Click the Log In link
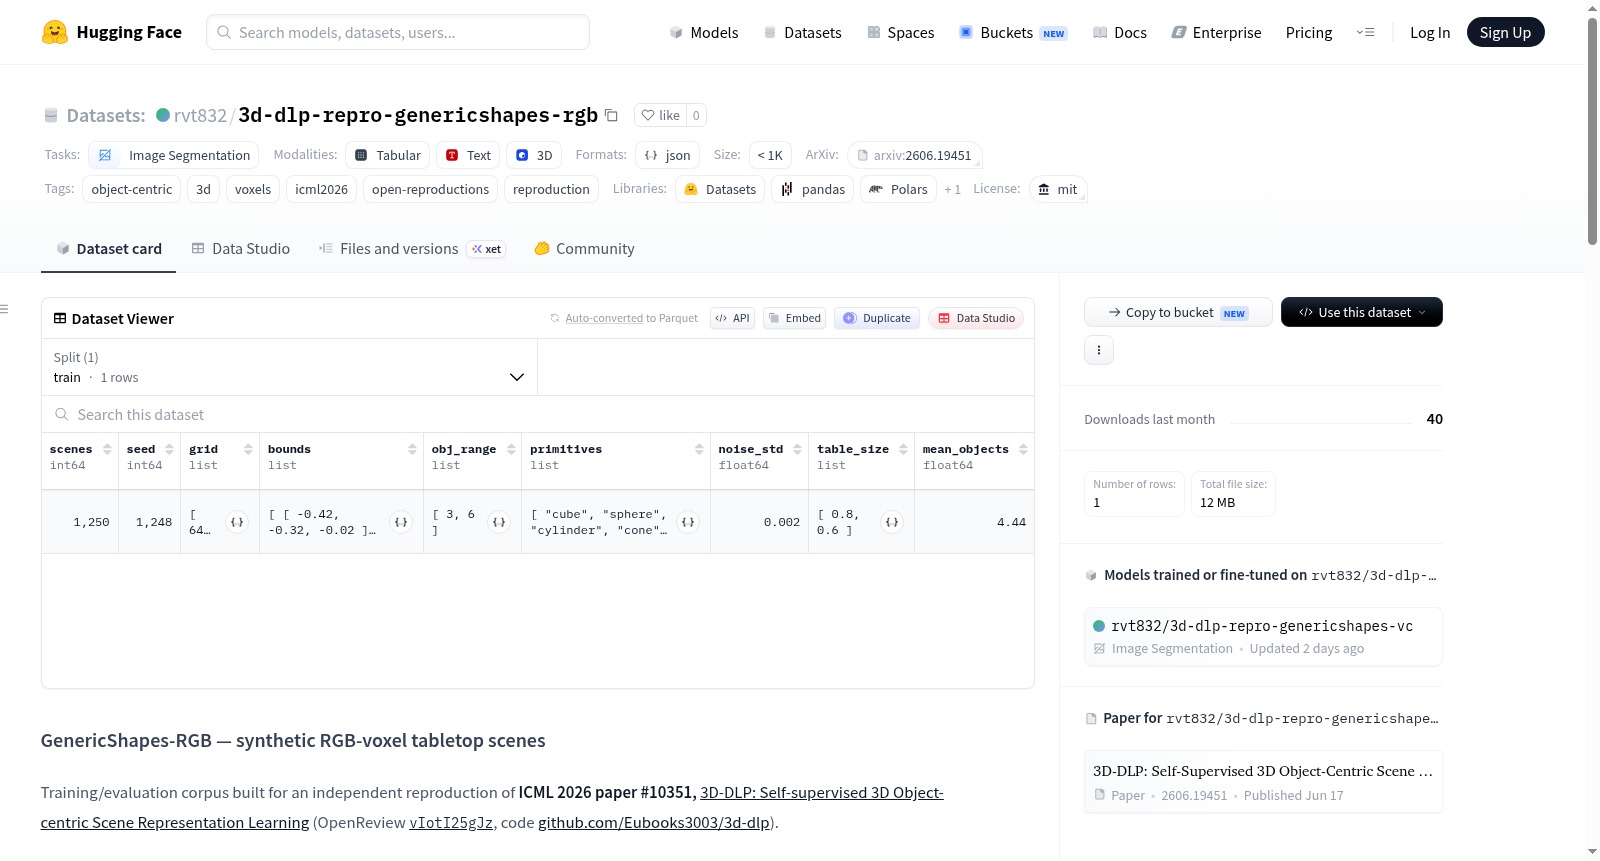Image resolution: width=1600 pixels, height=861 pixels. [1430, 32]
